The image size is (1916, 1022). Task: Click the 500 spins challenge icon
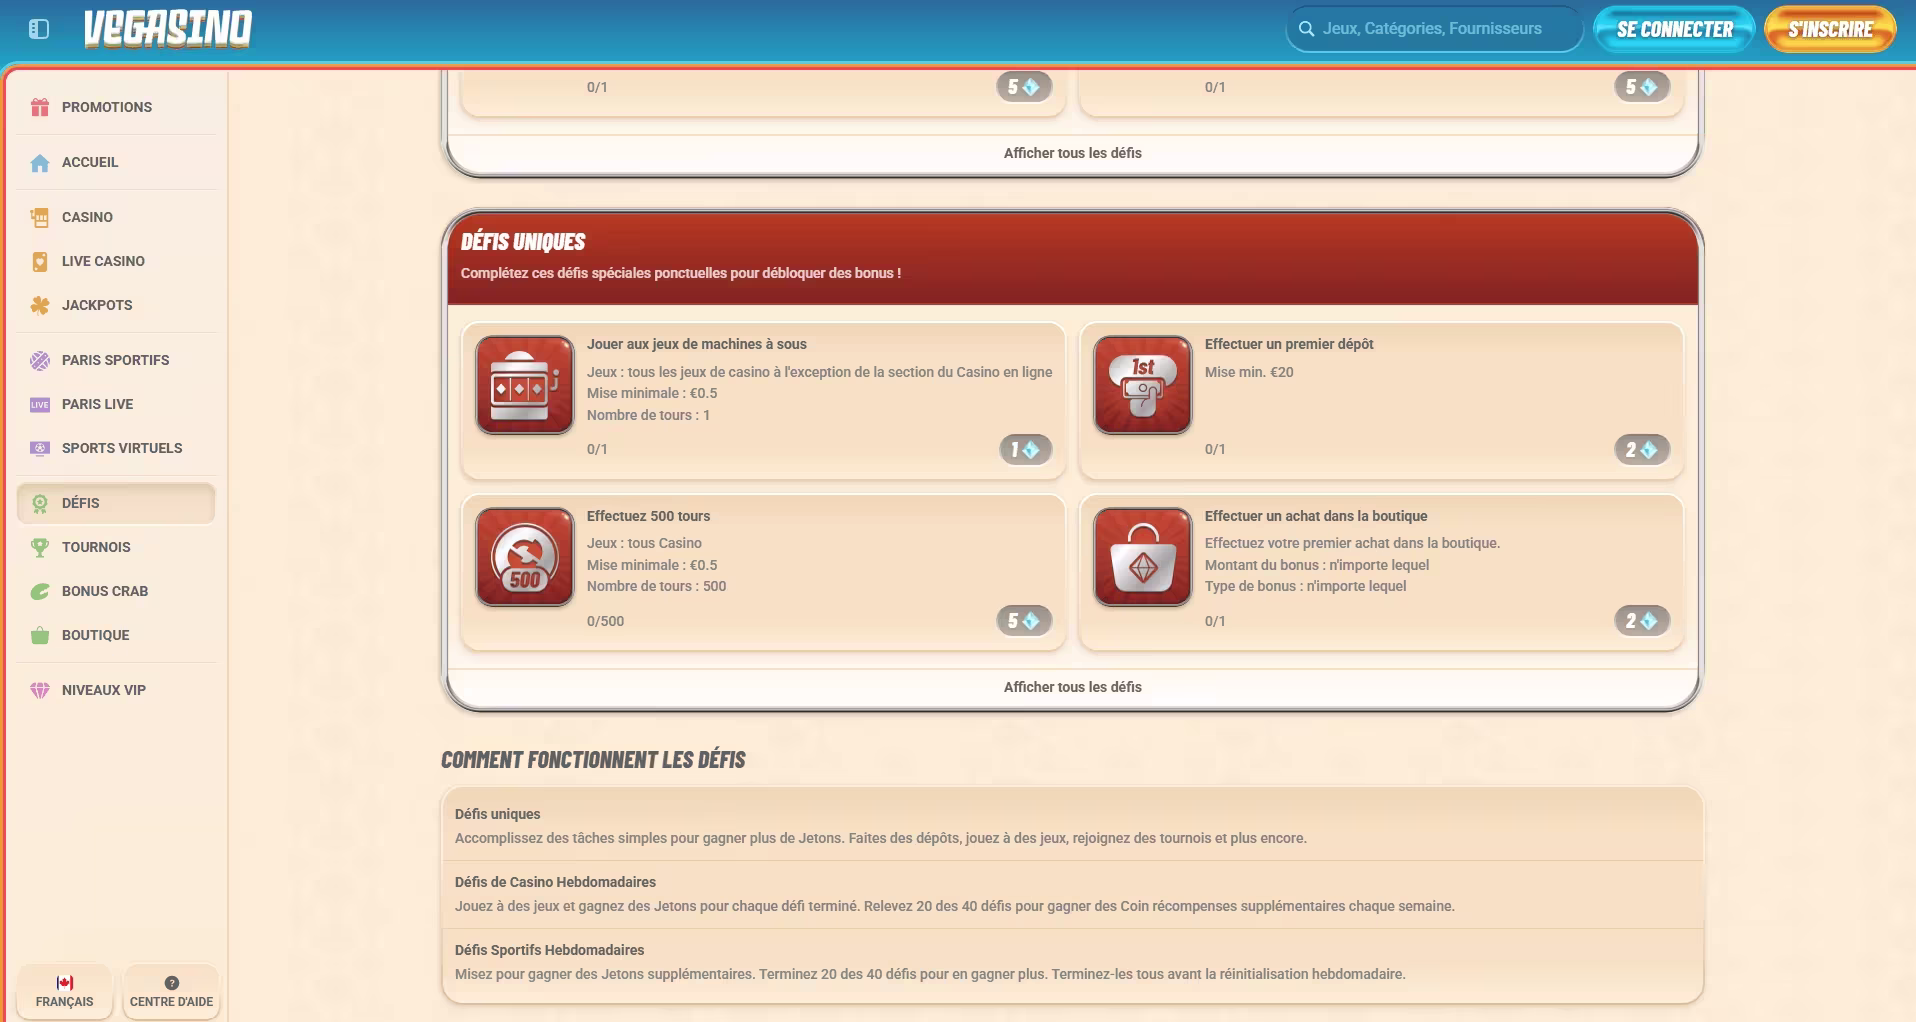point(525,557)
